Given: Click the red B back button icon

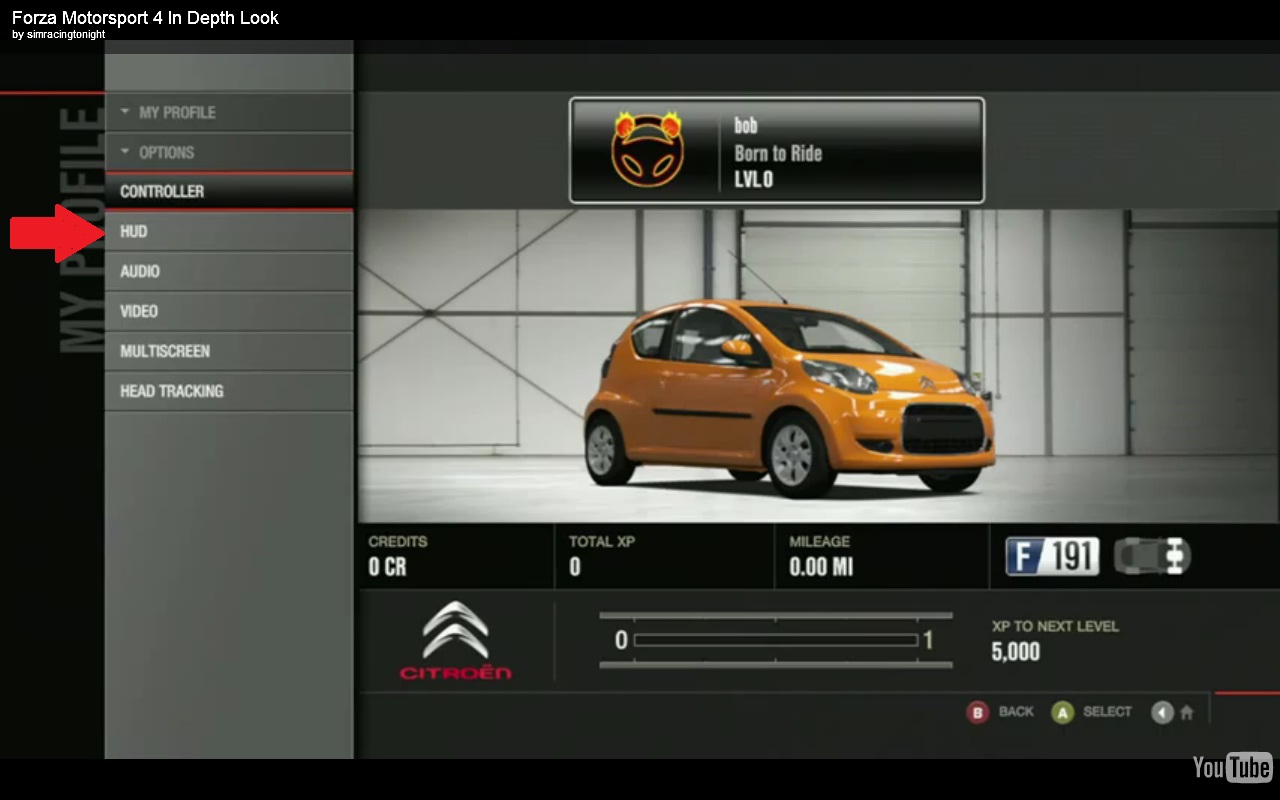Looking at the screenshot, I should tap(977, 712).
